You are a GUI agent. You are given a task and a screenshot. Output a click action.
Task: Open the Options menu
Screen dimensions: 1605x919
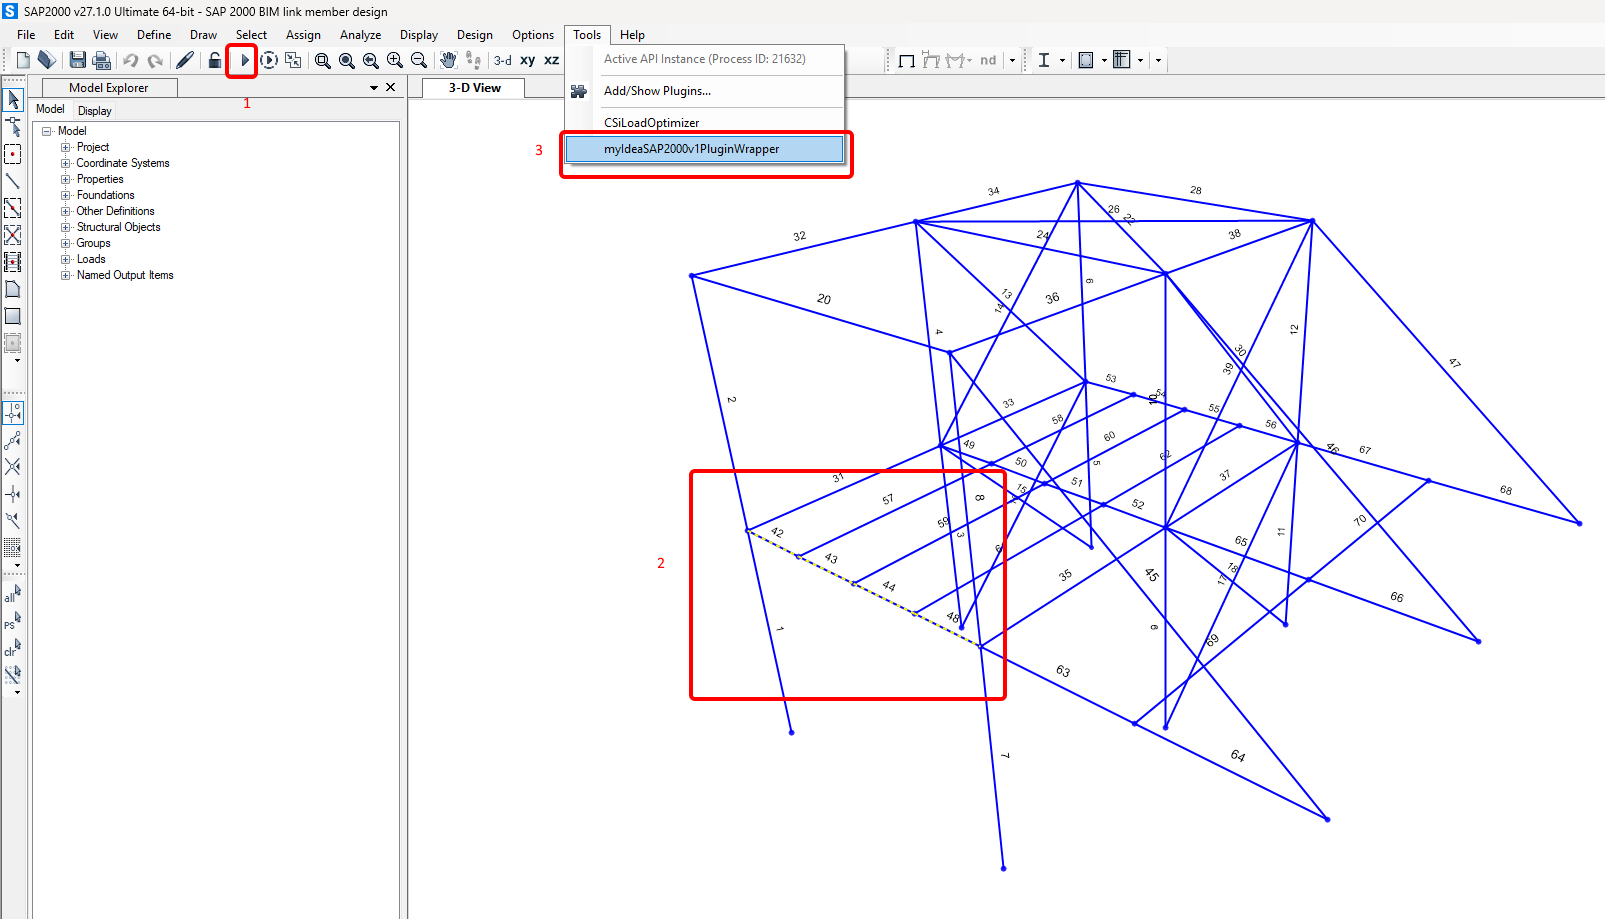(x=533, y=35)
